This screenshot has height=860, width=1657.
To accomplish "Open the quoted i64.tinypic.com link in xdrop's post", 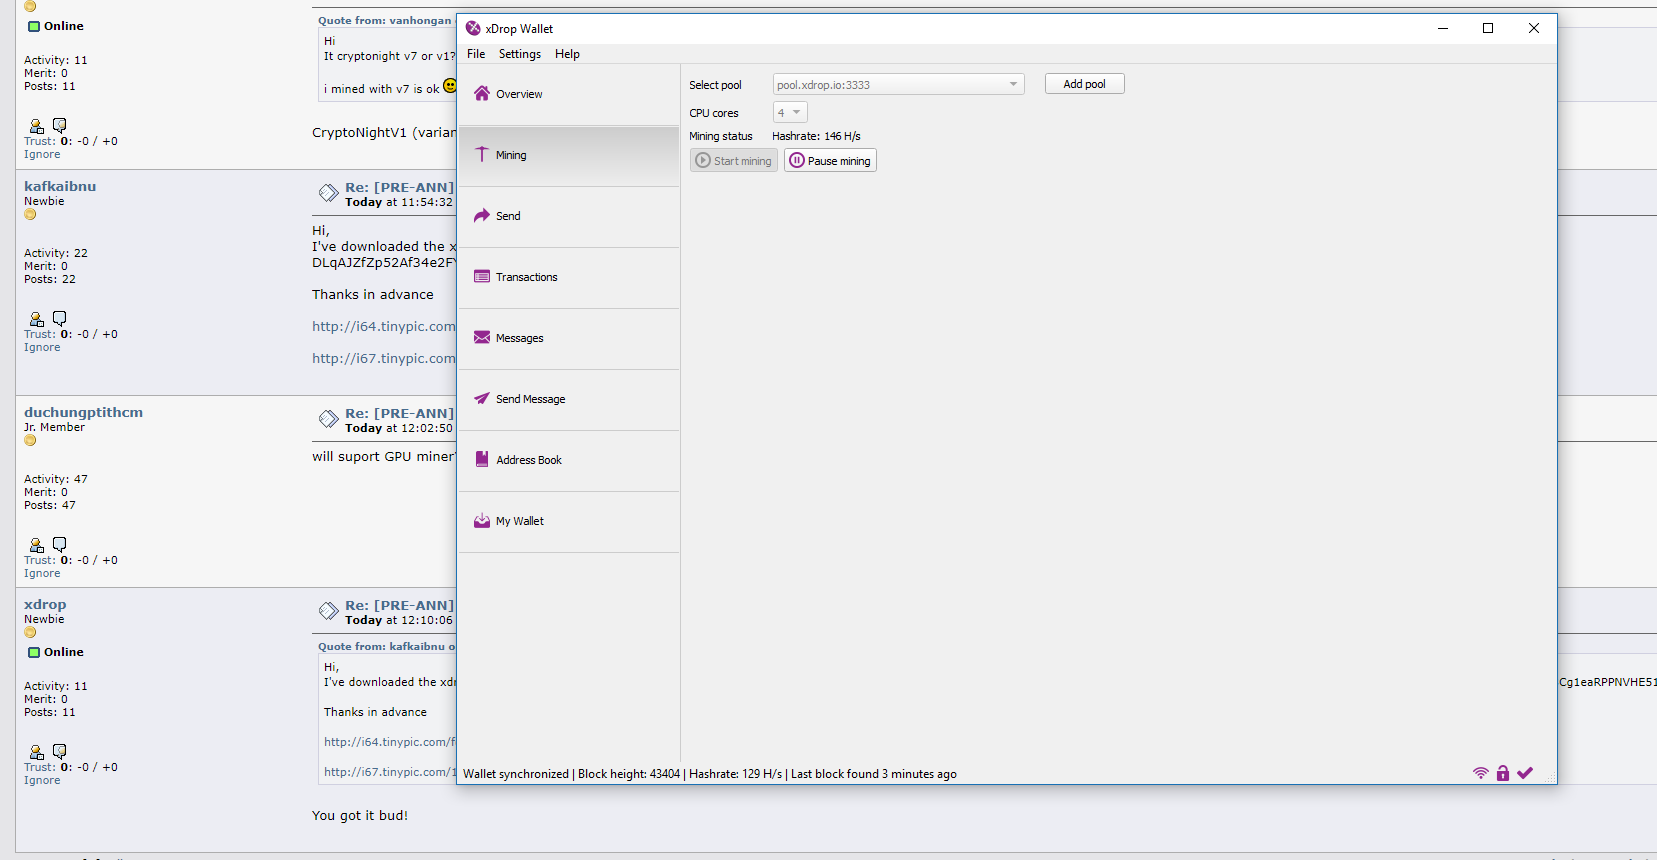I will (x=390, y=742).
